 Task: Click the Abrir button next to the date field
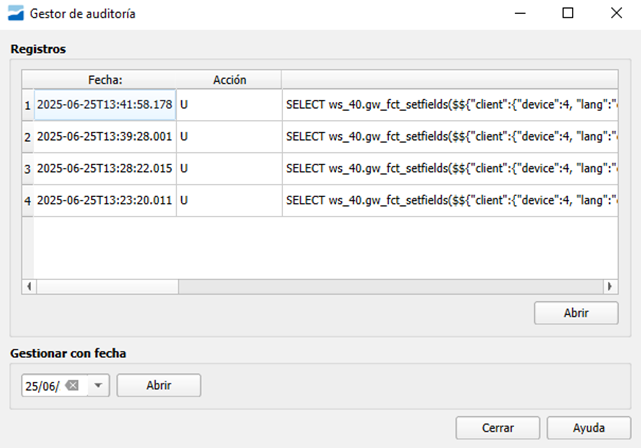click(x=159, y=385)
